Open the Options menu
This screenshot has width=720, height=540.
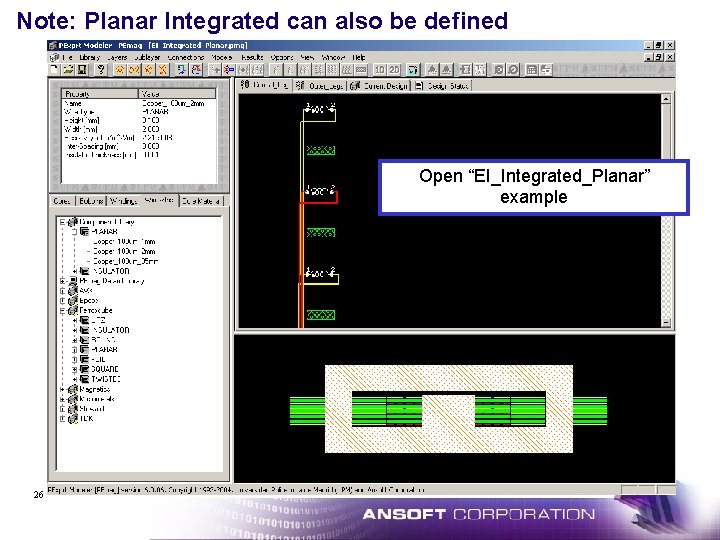(282, 57)
